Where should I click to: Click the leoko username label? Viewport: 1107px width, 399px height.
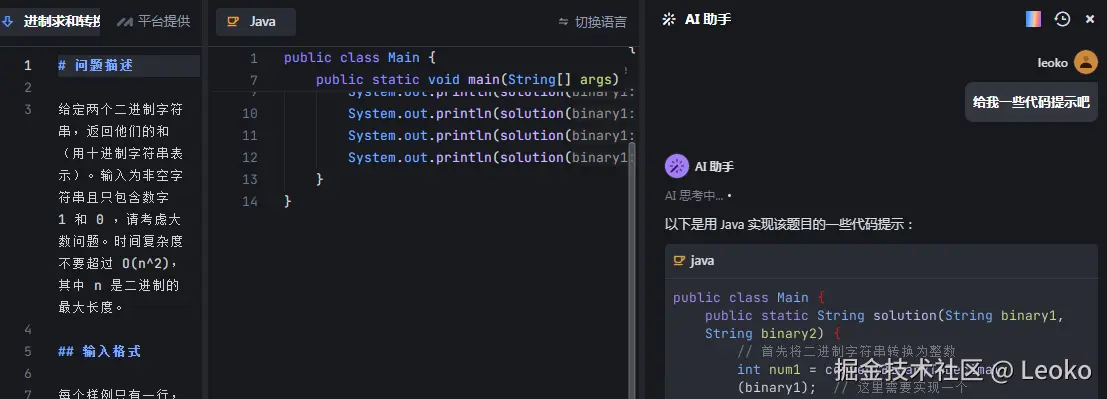click(x=1053, y=63)
